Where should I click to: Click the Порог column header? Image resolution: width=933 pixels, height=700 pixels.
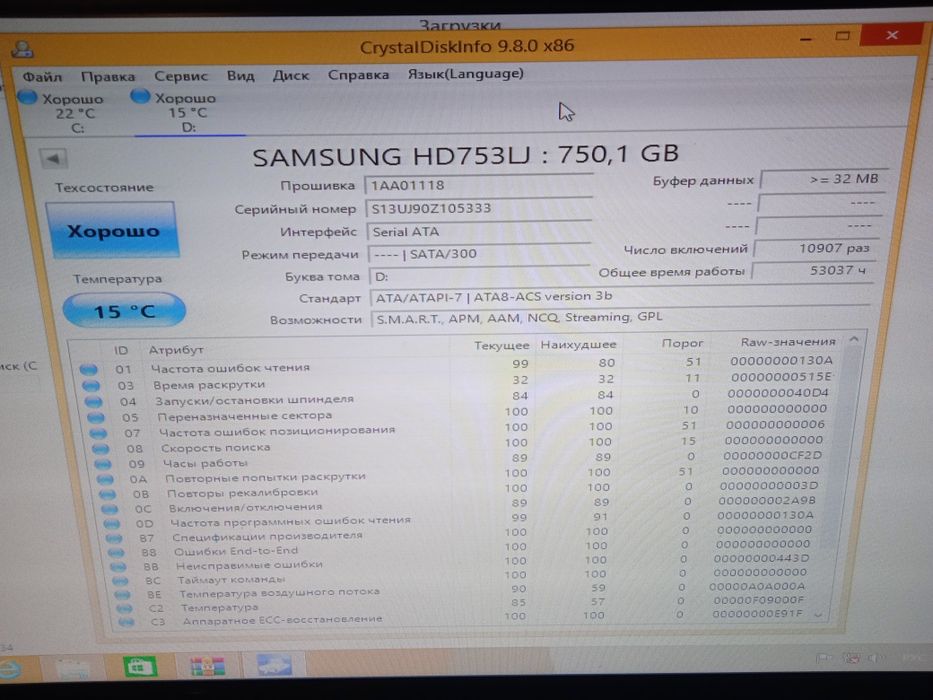click(x=682, y=343)
